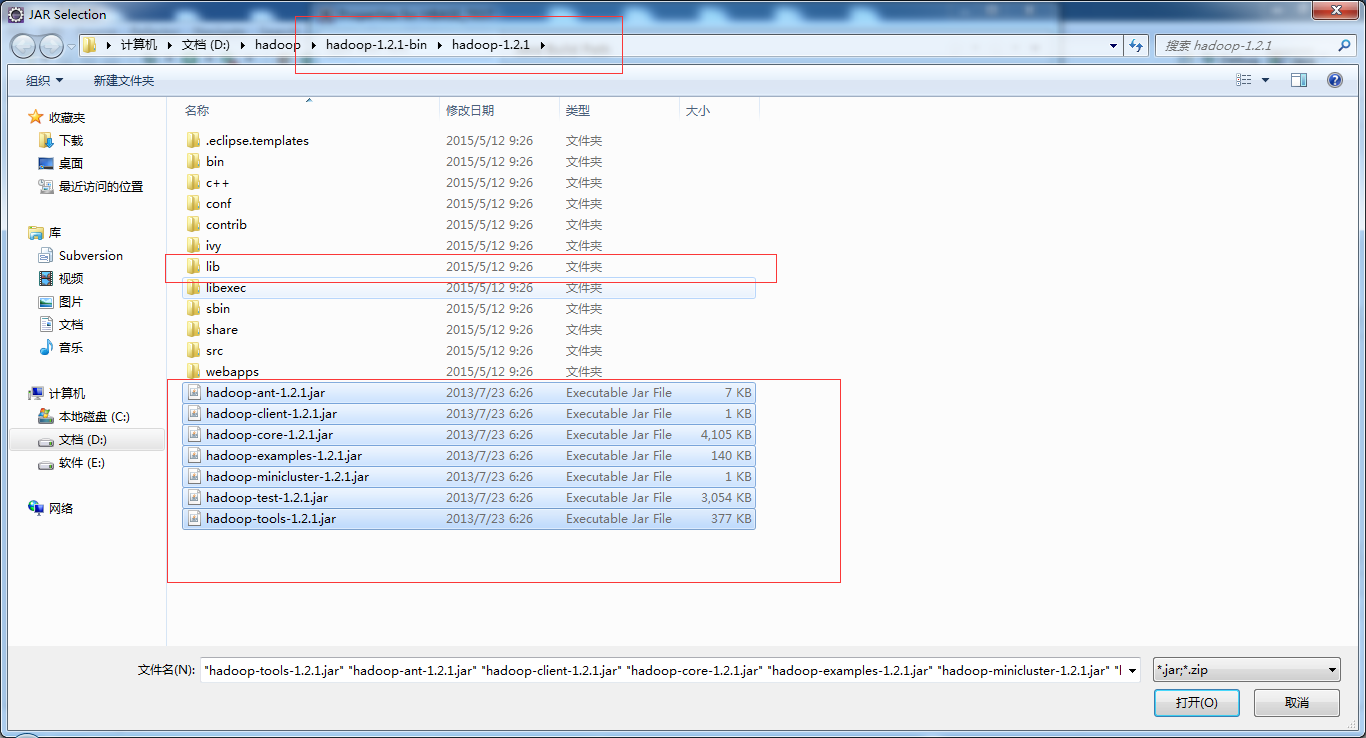Select the 桌面 desktop icon in sidebar
This screenshot has height=738, width=1366.
click(45, 163)
